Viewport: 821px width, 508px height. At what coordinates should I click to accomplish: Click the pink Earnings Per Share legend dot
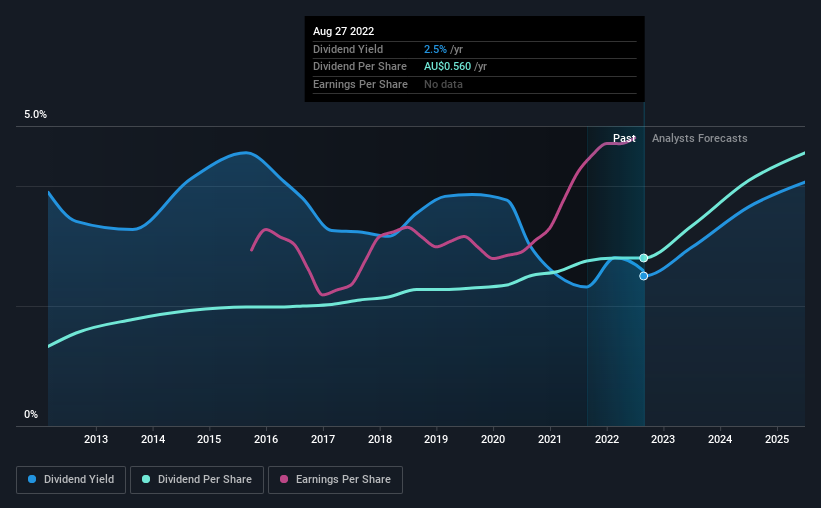[284, 479]
